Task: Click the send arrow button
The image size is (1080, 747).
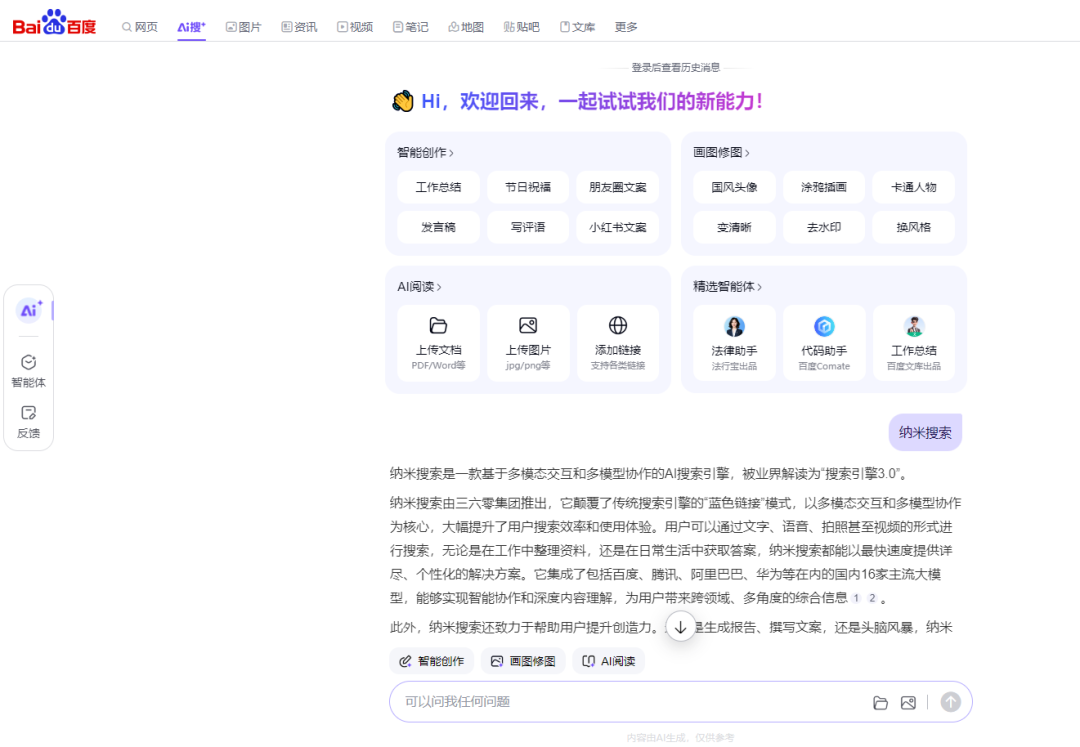Action: point(951,702)
